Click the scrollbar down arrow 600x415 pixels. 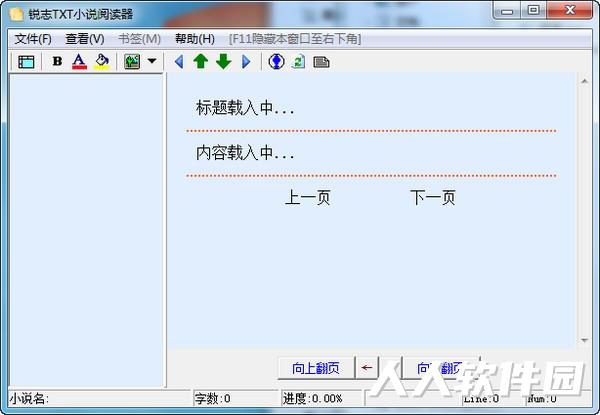[584, 340]
